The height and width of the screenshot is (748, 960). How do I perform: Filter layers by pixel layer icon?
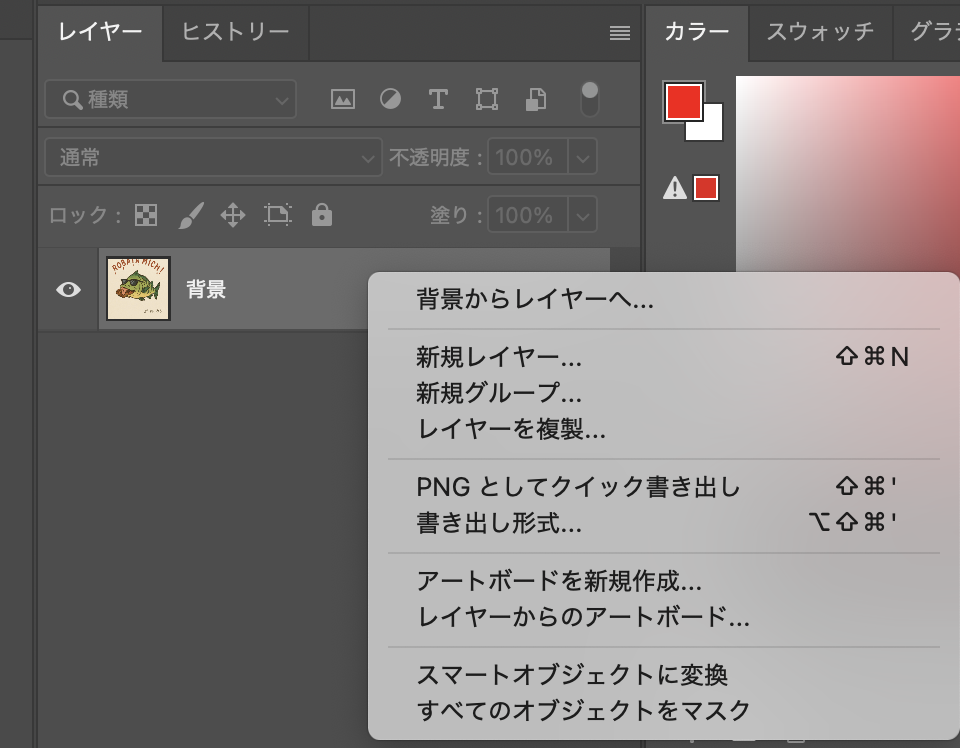[x=343, y=99]
